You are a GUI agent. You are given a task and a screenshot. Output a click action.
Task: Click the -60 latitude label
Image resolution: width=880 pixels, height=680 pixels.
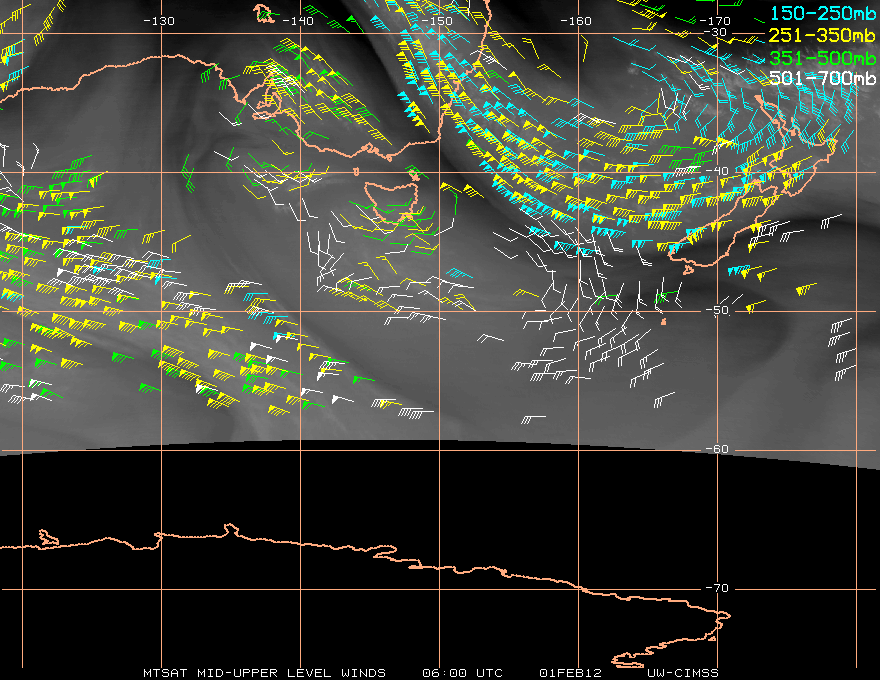[717, 449]
